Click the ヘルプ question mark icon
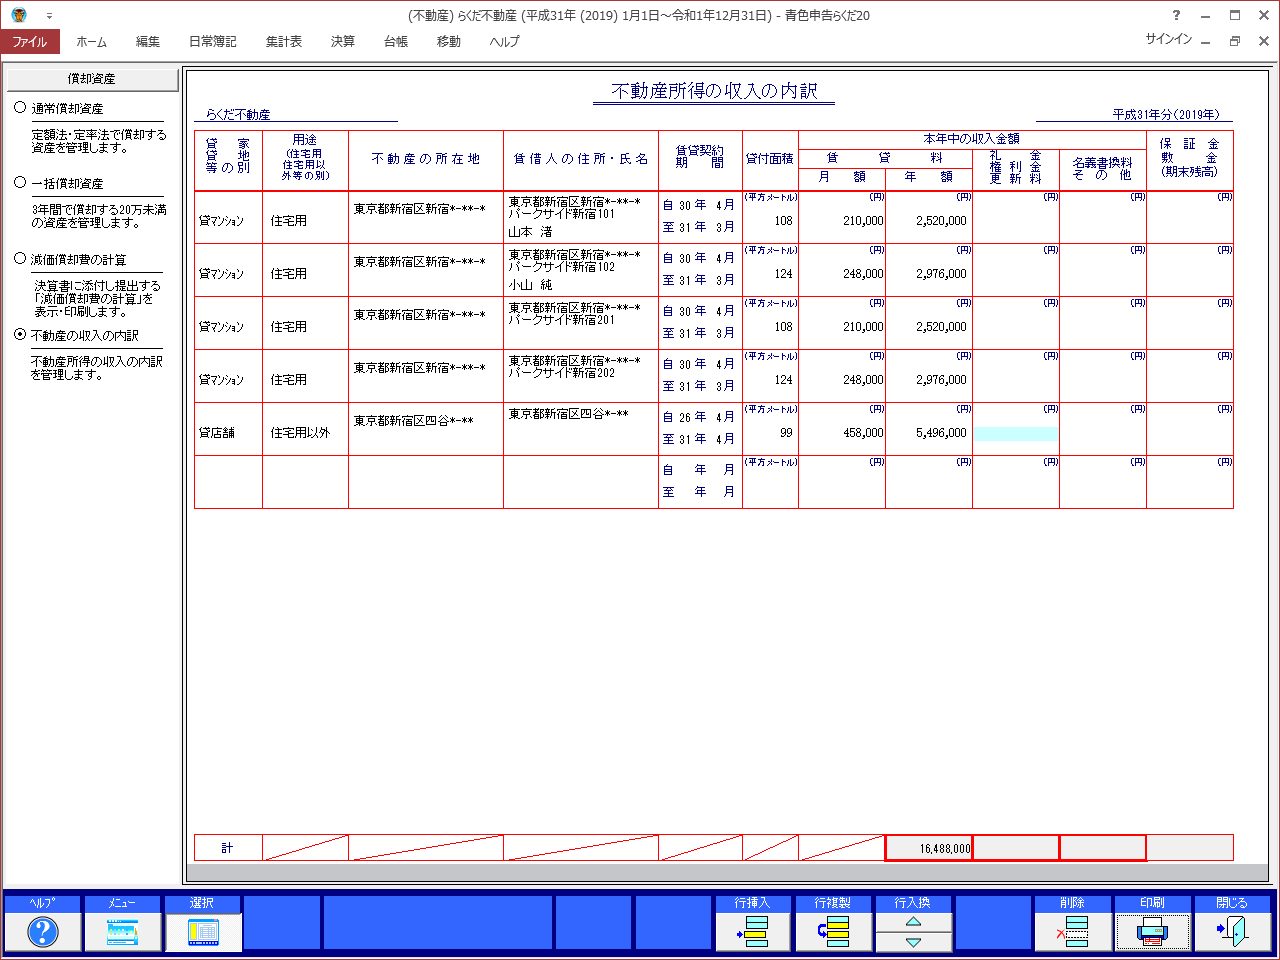The width and height of the screenshot is (1280, 960). (x=43, y=931)
